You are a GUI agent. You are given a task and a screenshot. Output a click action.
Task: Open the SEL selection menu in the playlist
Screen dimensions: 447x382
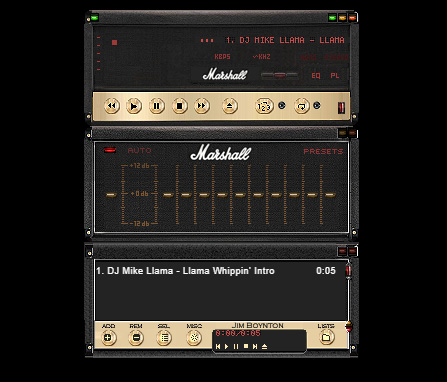[164, 338]
